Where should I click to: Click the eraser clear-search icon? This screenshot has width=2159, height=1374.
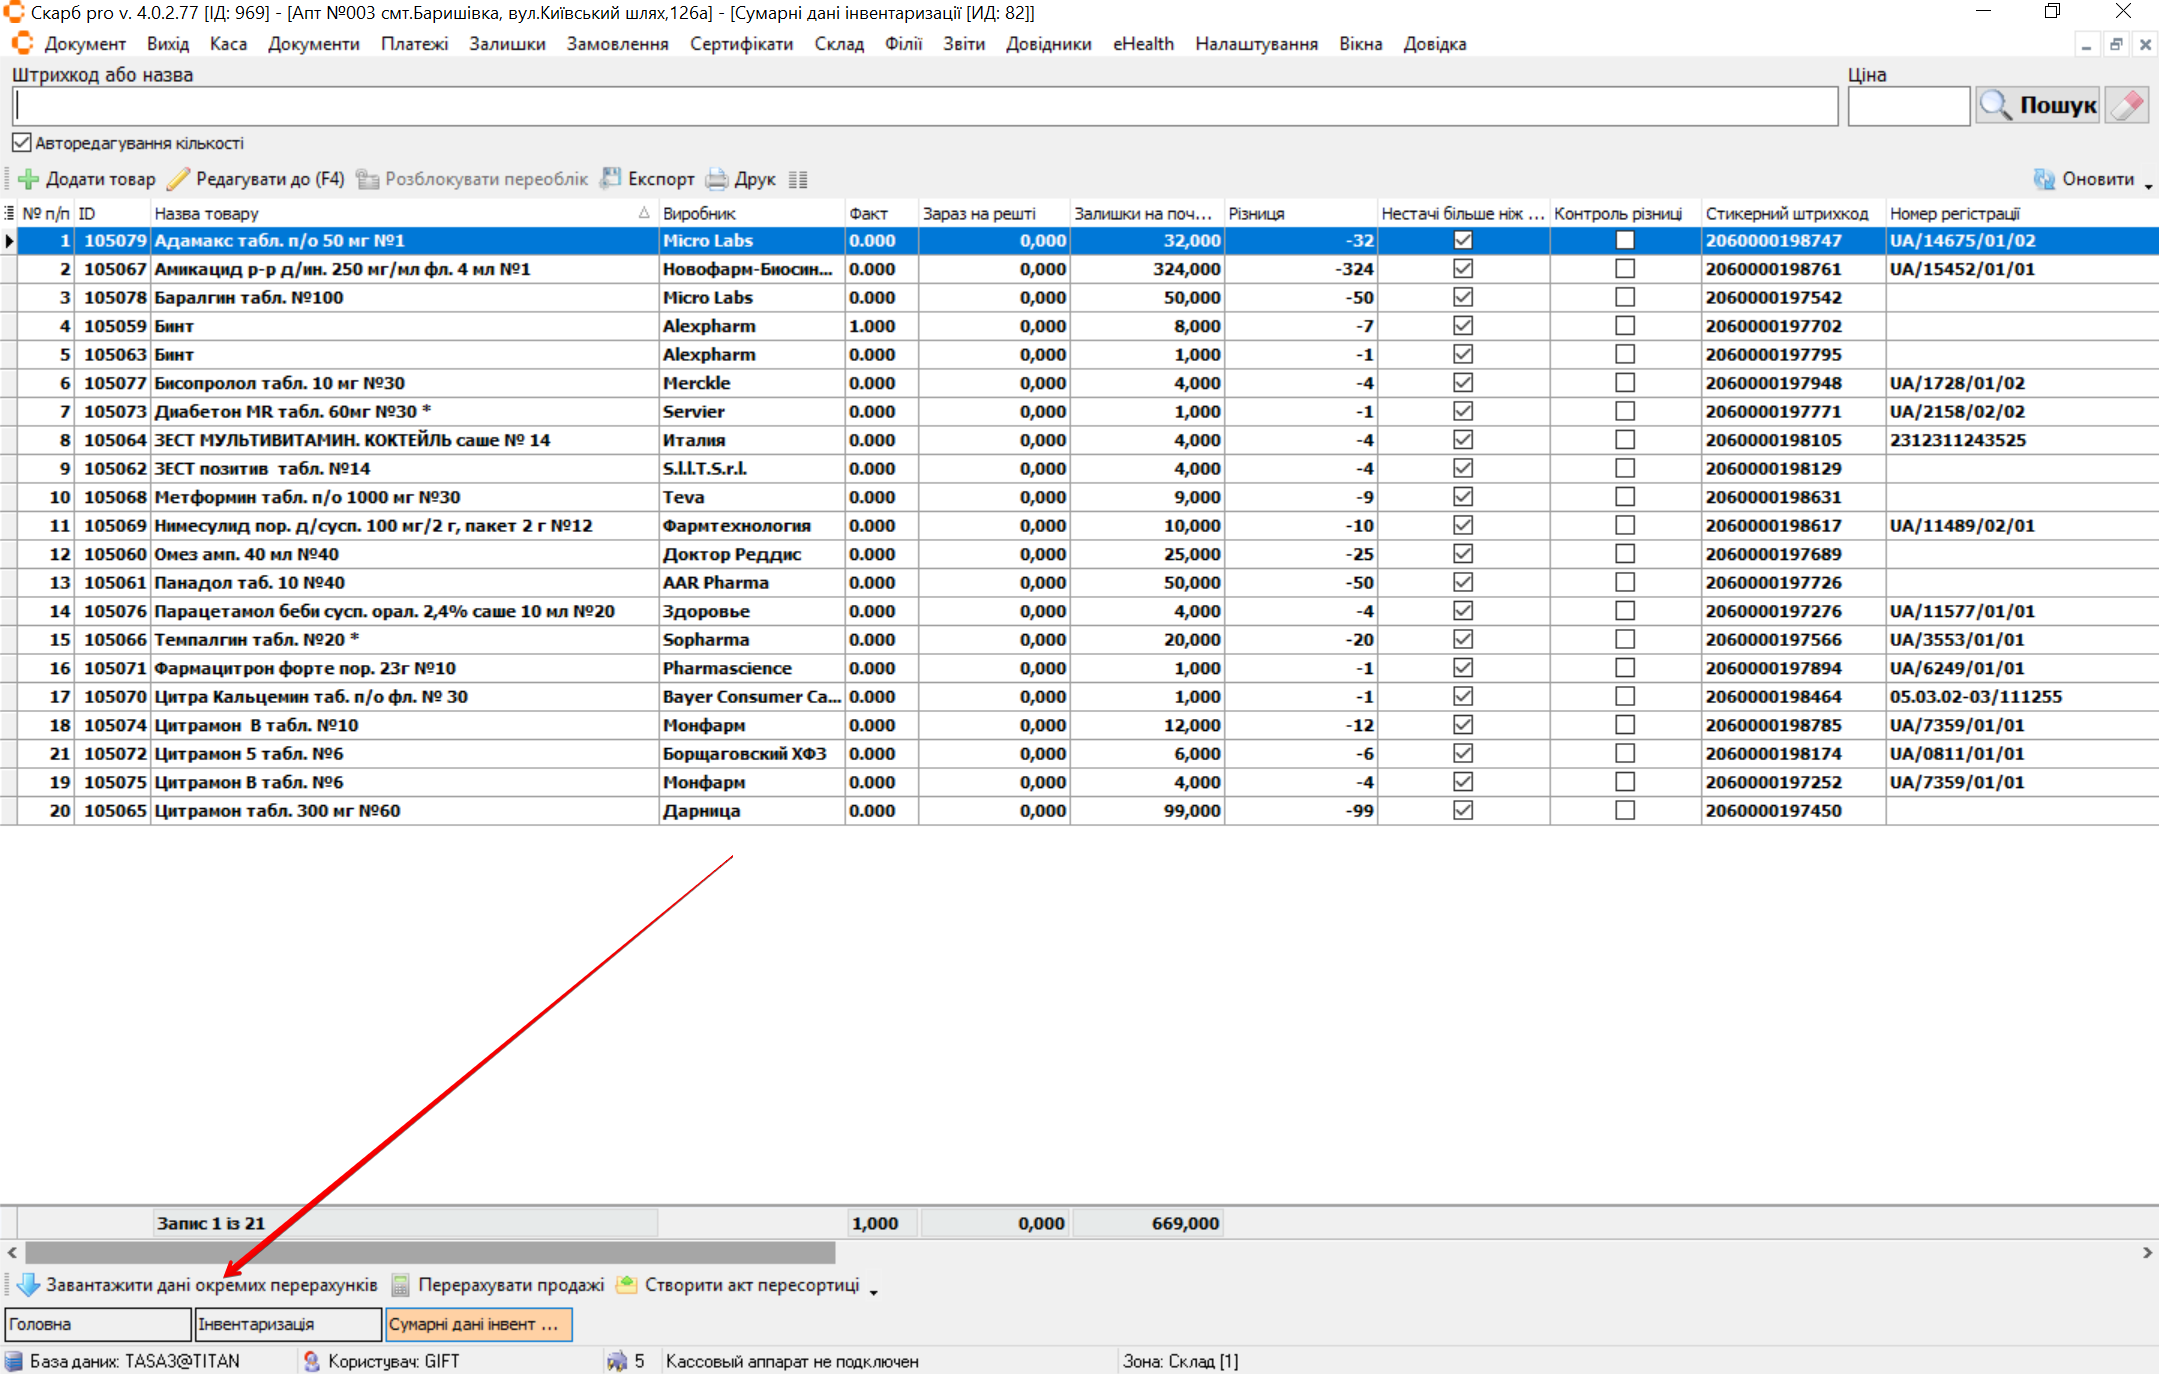[2127, 105]
